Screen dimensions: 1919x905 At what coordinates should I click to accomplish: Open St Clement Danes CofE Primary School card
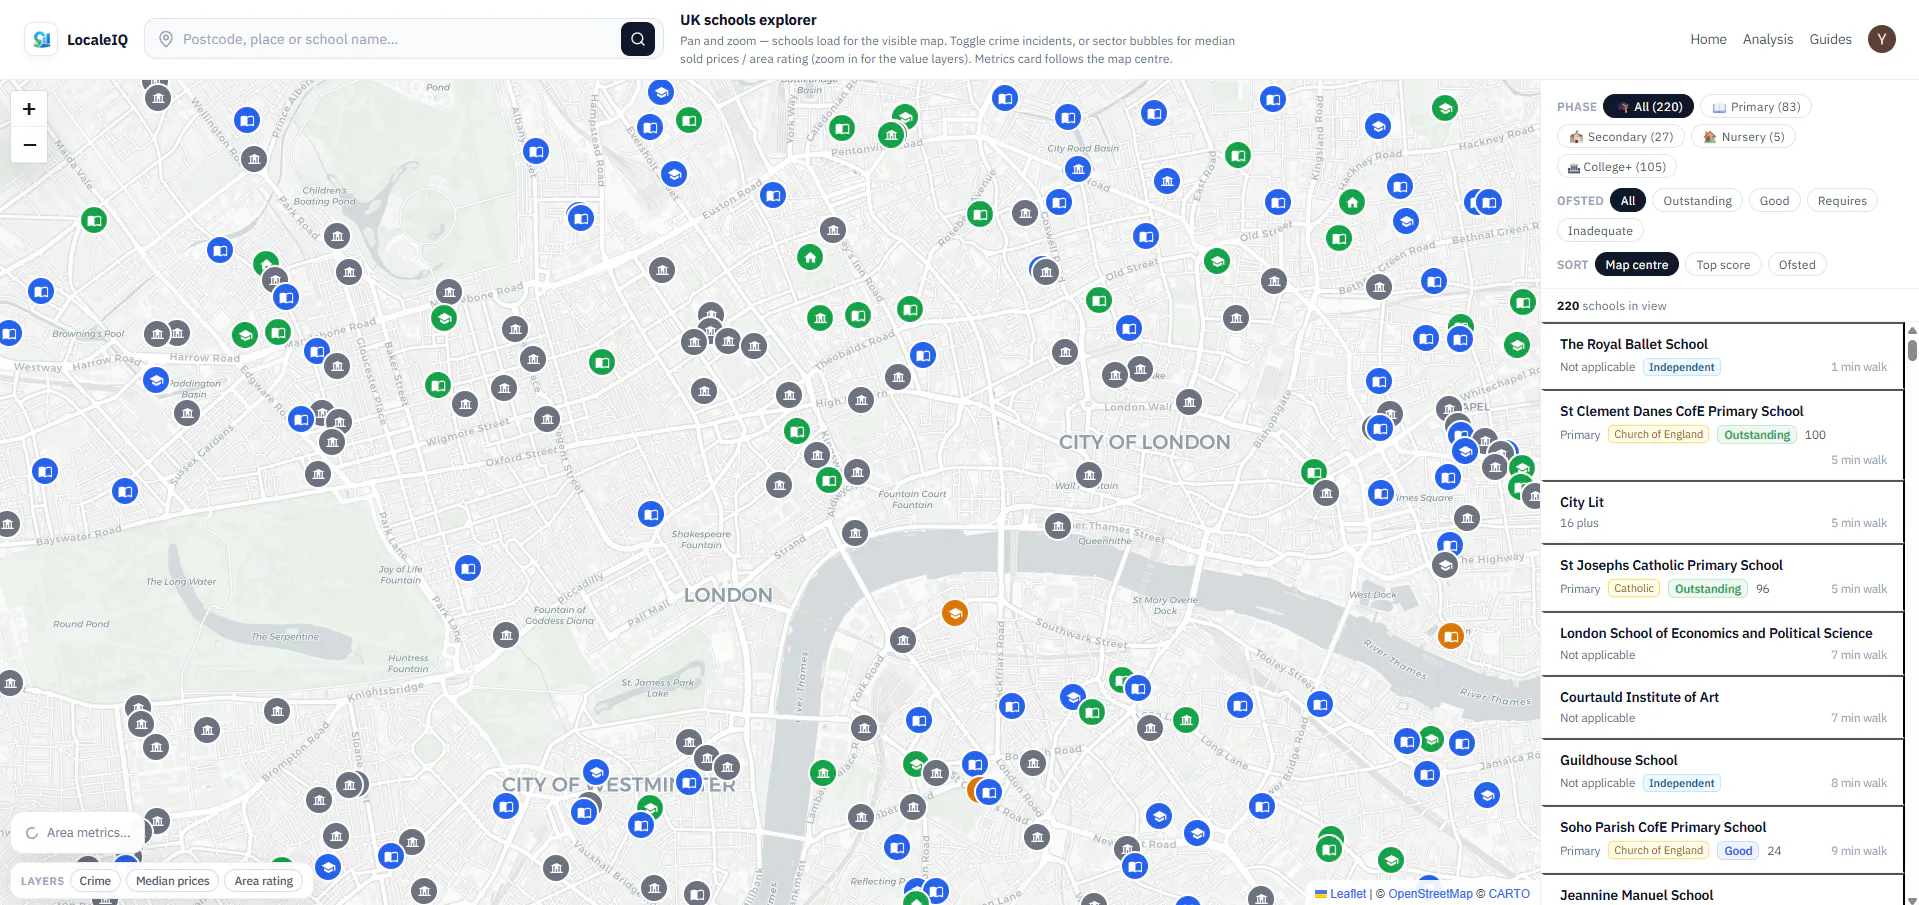[x=1723, y=435]
